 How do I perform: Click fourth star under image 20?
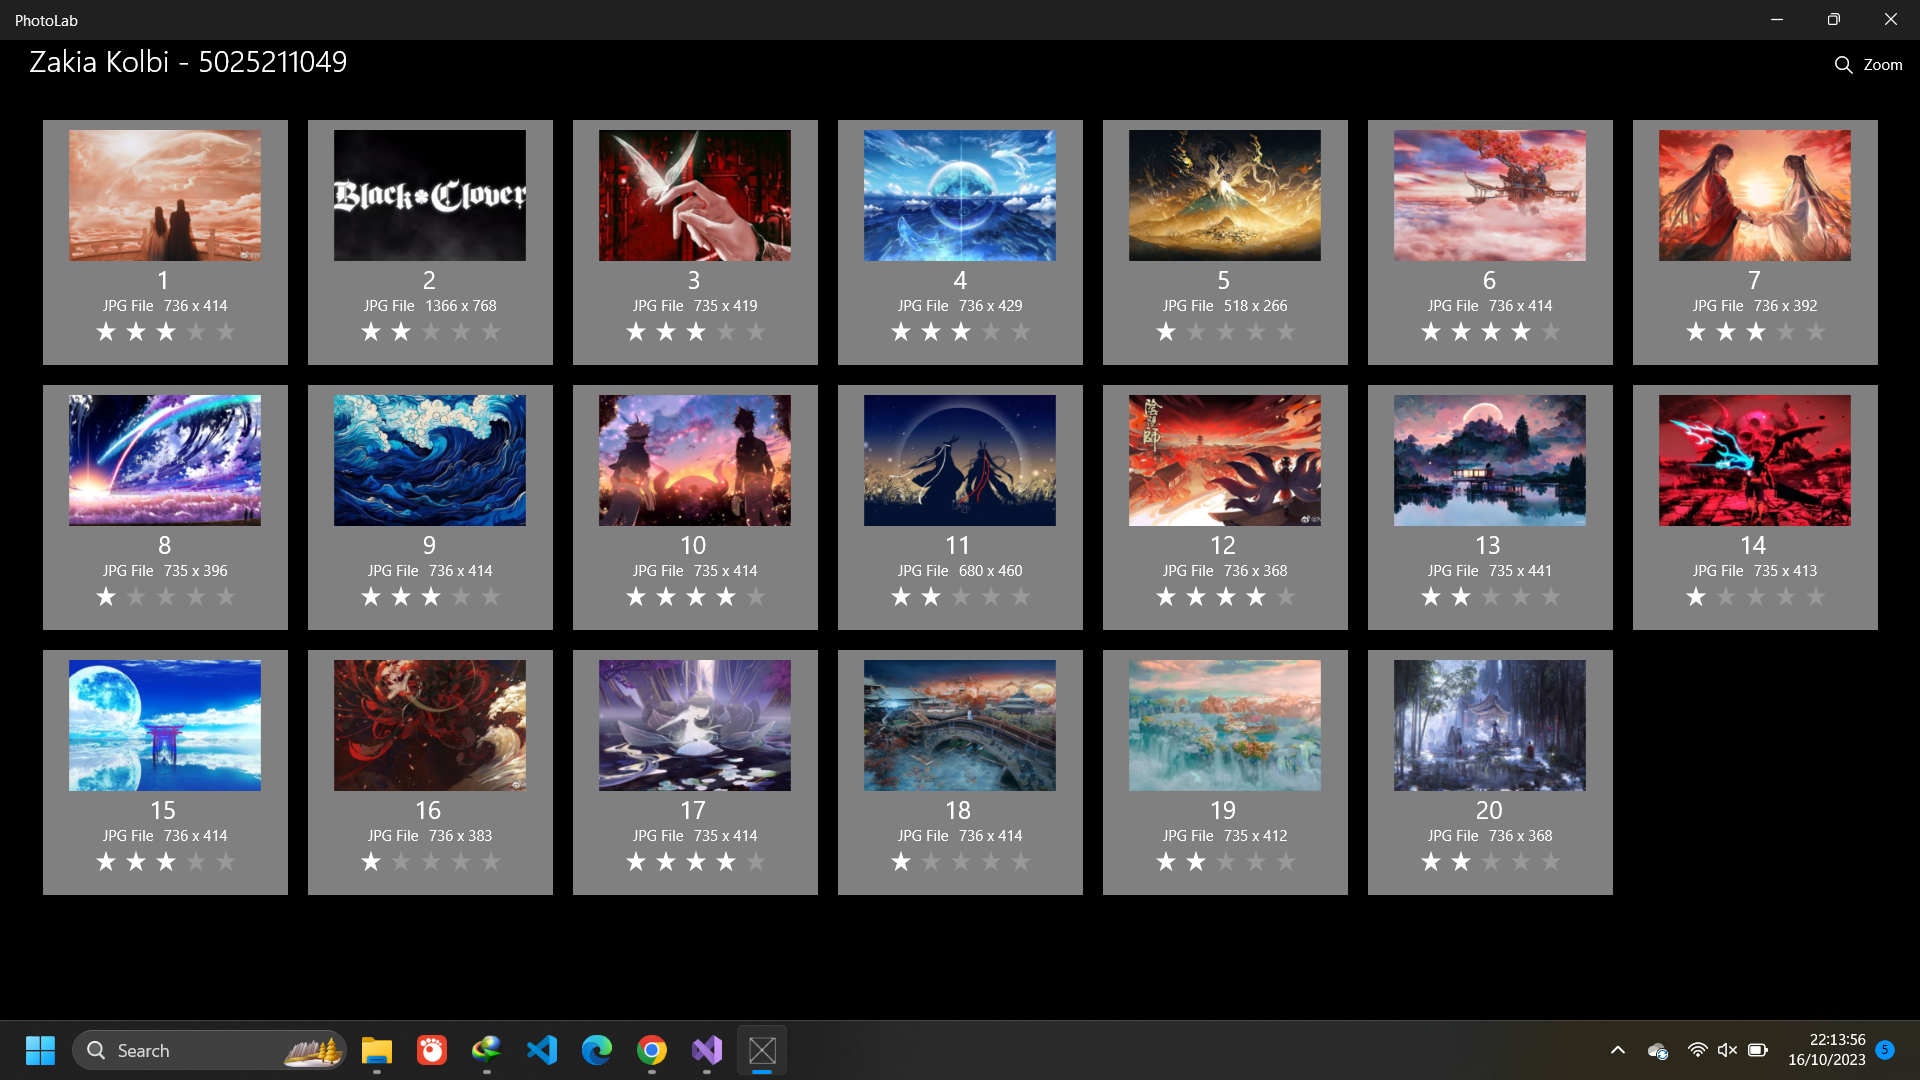1521,862
